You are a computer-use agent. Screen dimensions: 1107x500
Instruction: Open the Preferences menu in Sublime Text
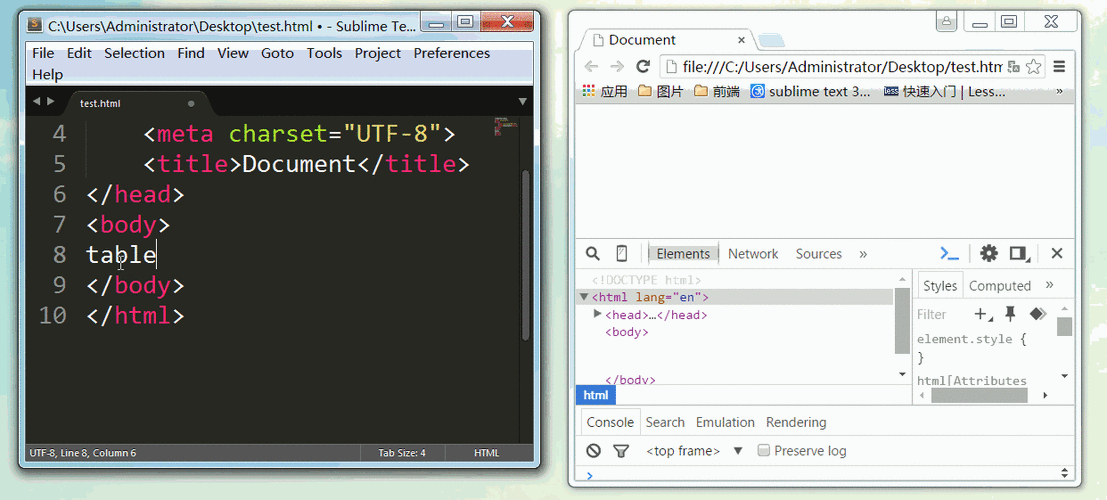[451, 53]
